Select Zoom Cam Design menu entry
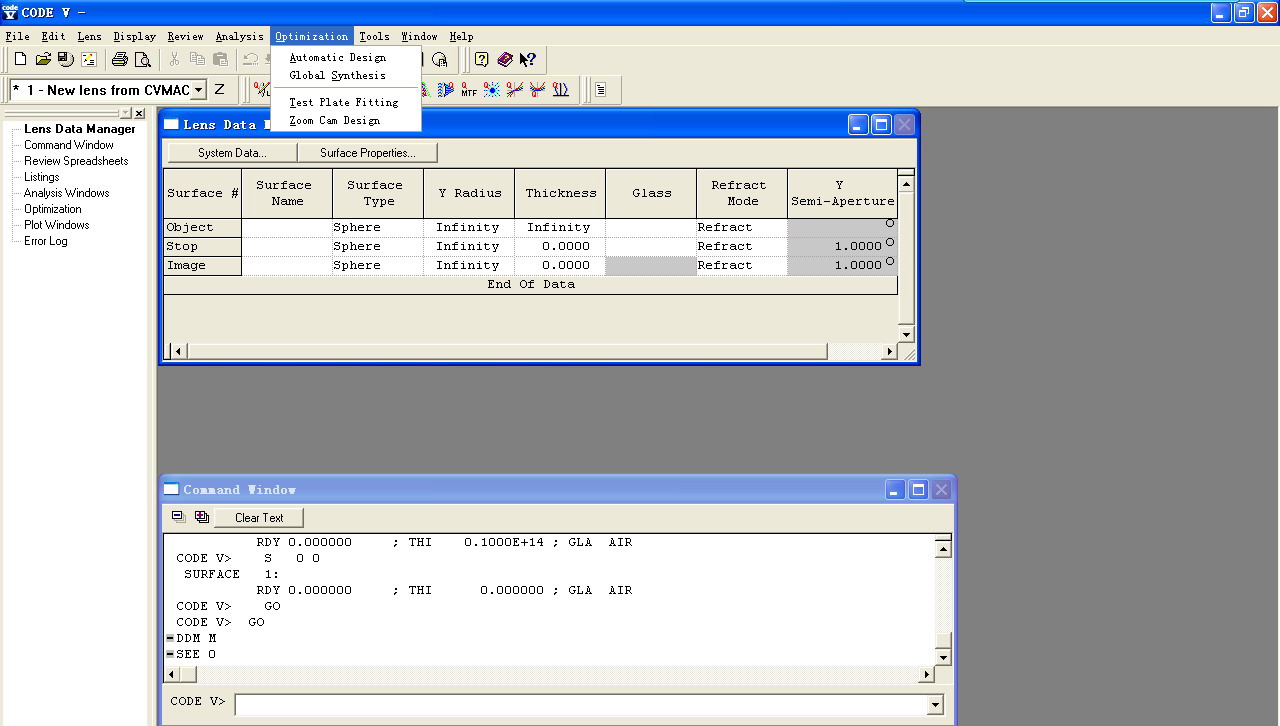 tap(335, 121)
